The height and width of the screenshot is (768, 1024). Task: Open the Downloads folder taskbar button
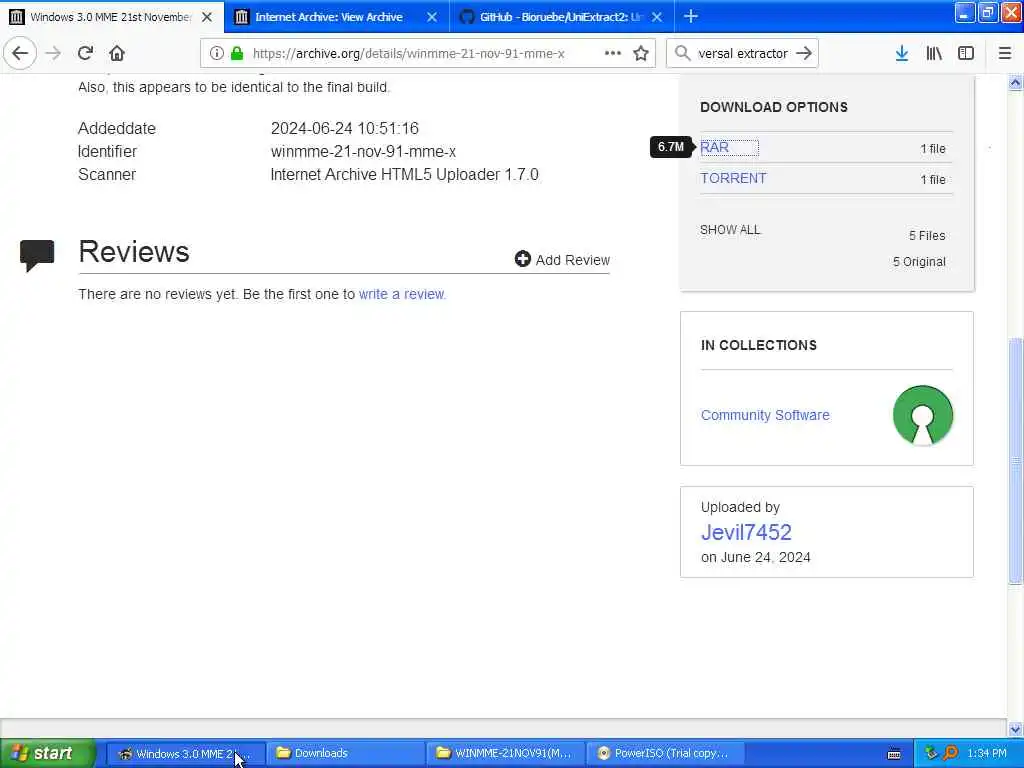pyautogui.click(x=345, y=753)
